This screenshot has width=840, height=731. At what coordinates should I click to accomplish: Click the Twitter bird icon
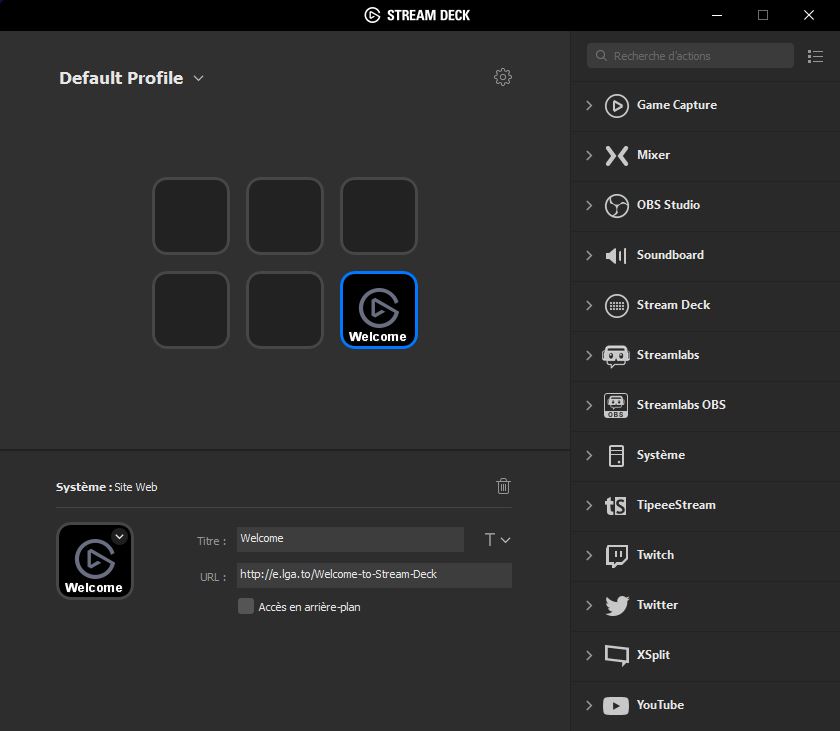pyautogui.click(x=617, y=606)
